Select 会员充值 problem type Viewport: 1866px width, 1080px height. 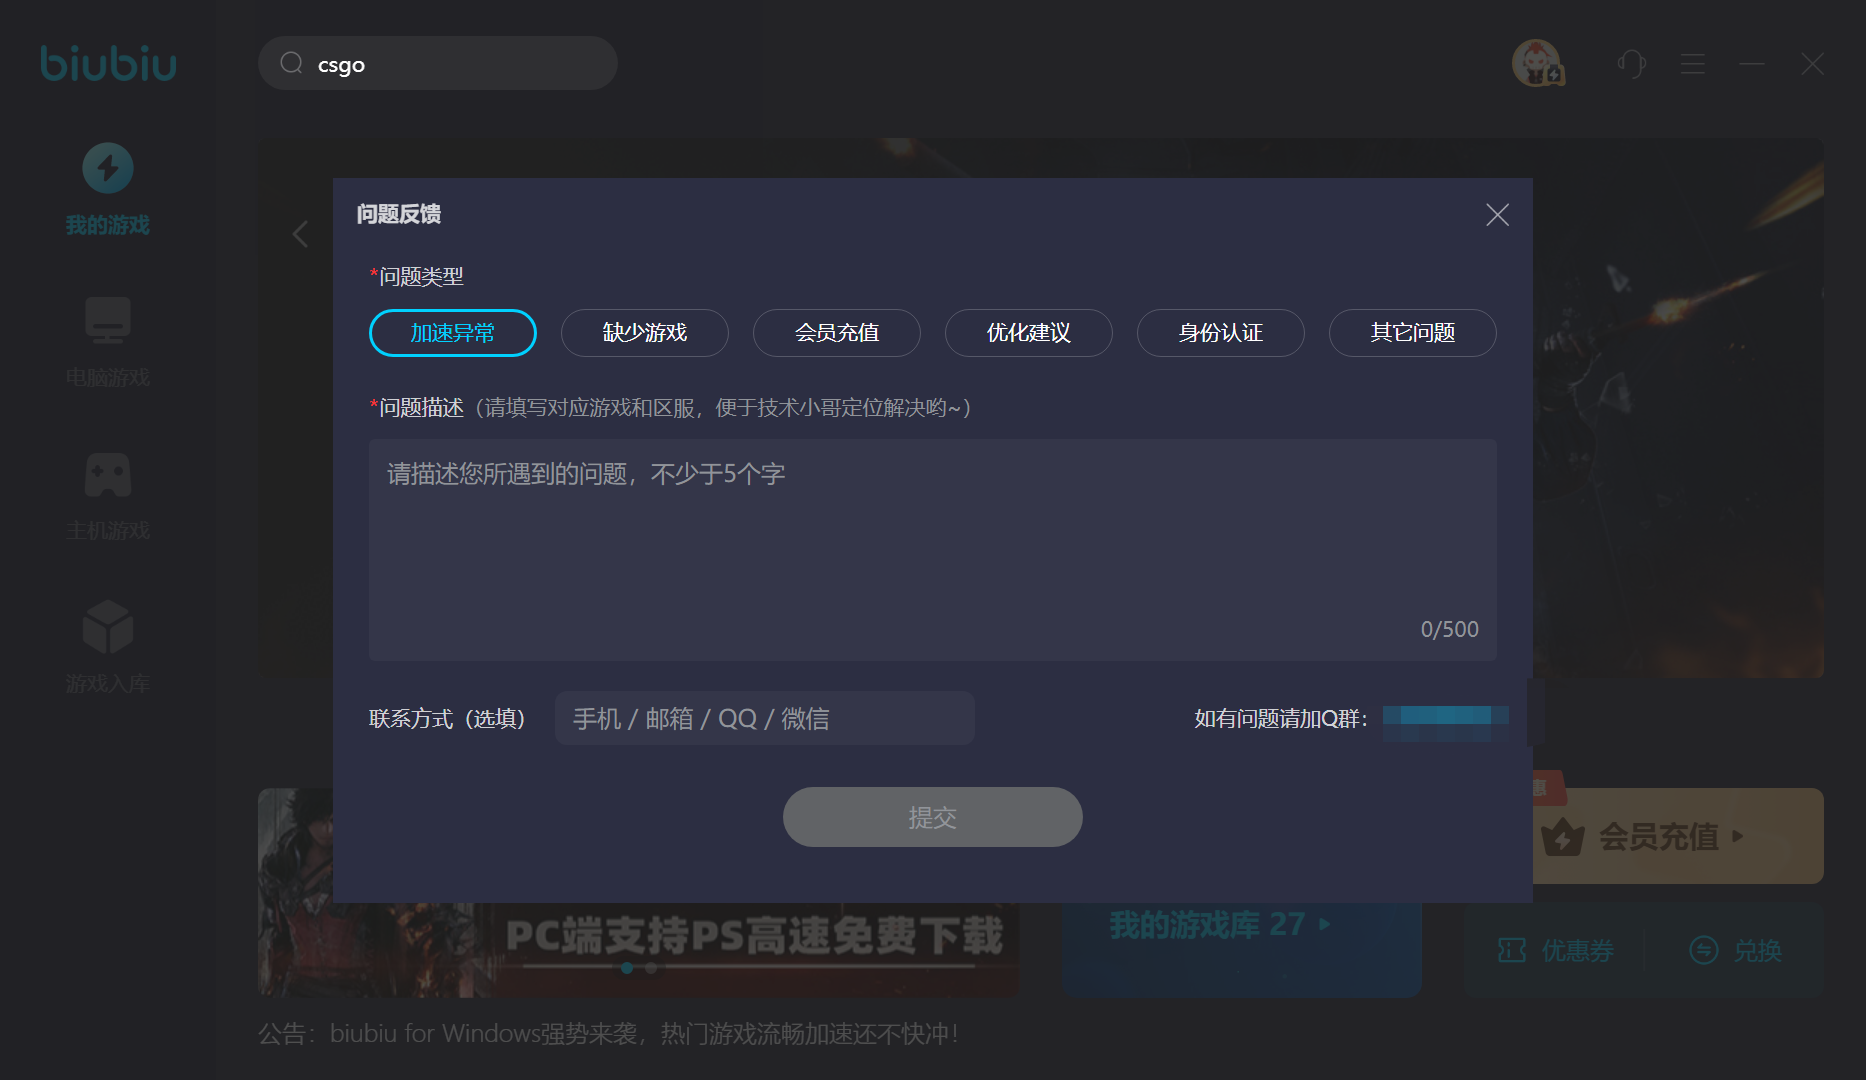836,333
